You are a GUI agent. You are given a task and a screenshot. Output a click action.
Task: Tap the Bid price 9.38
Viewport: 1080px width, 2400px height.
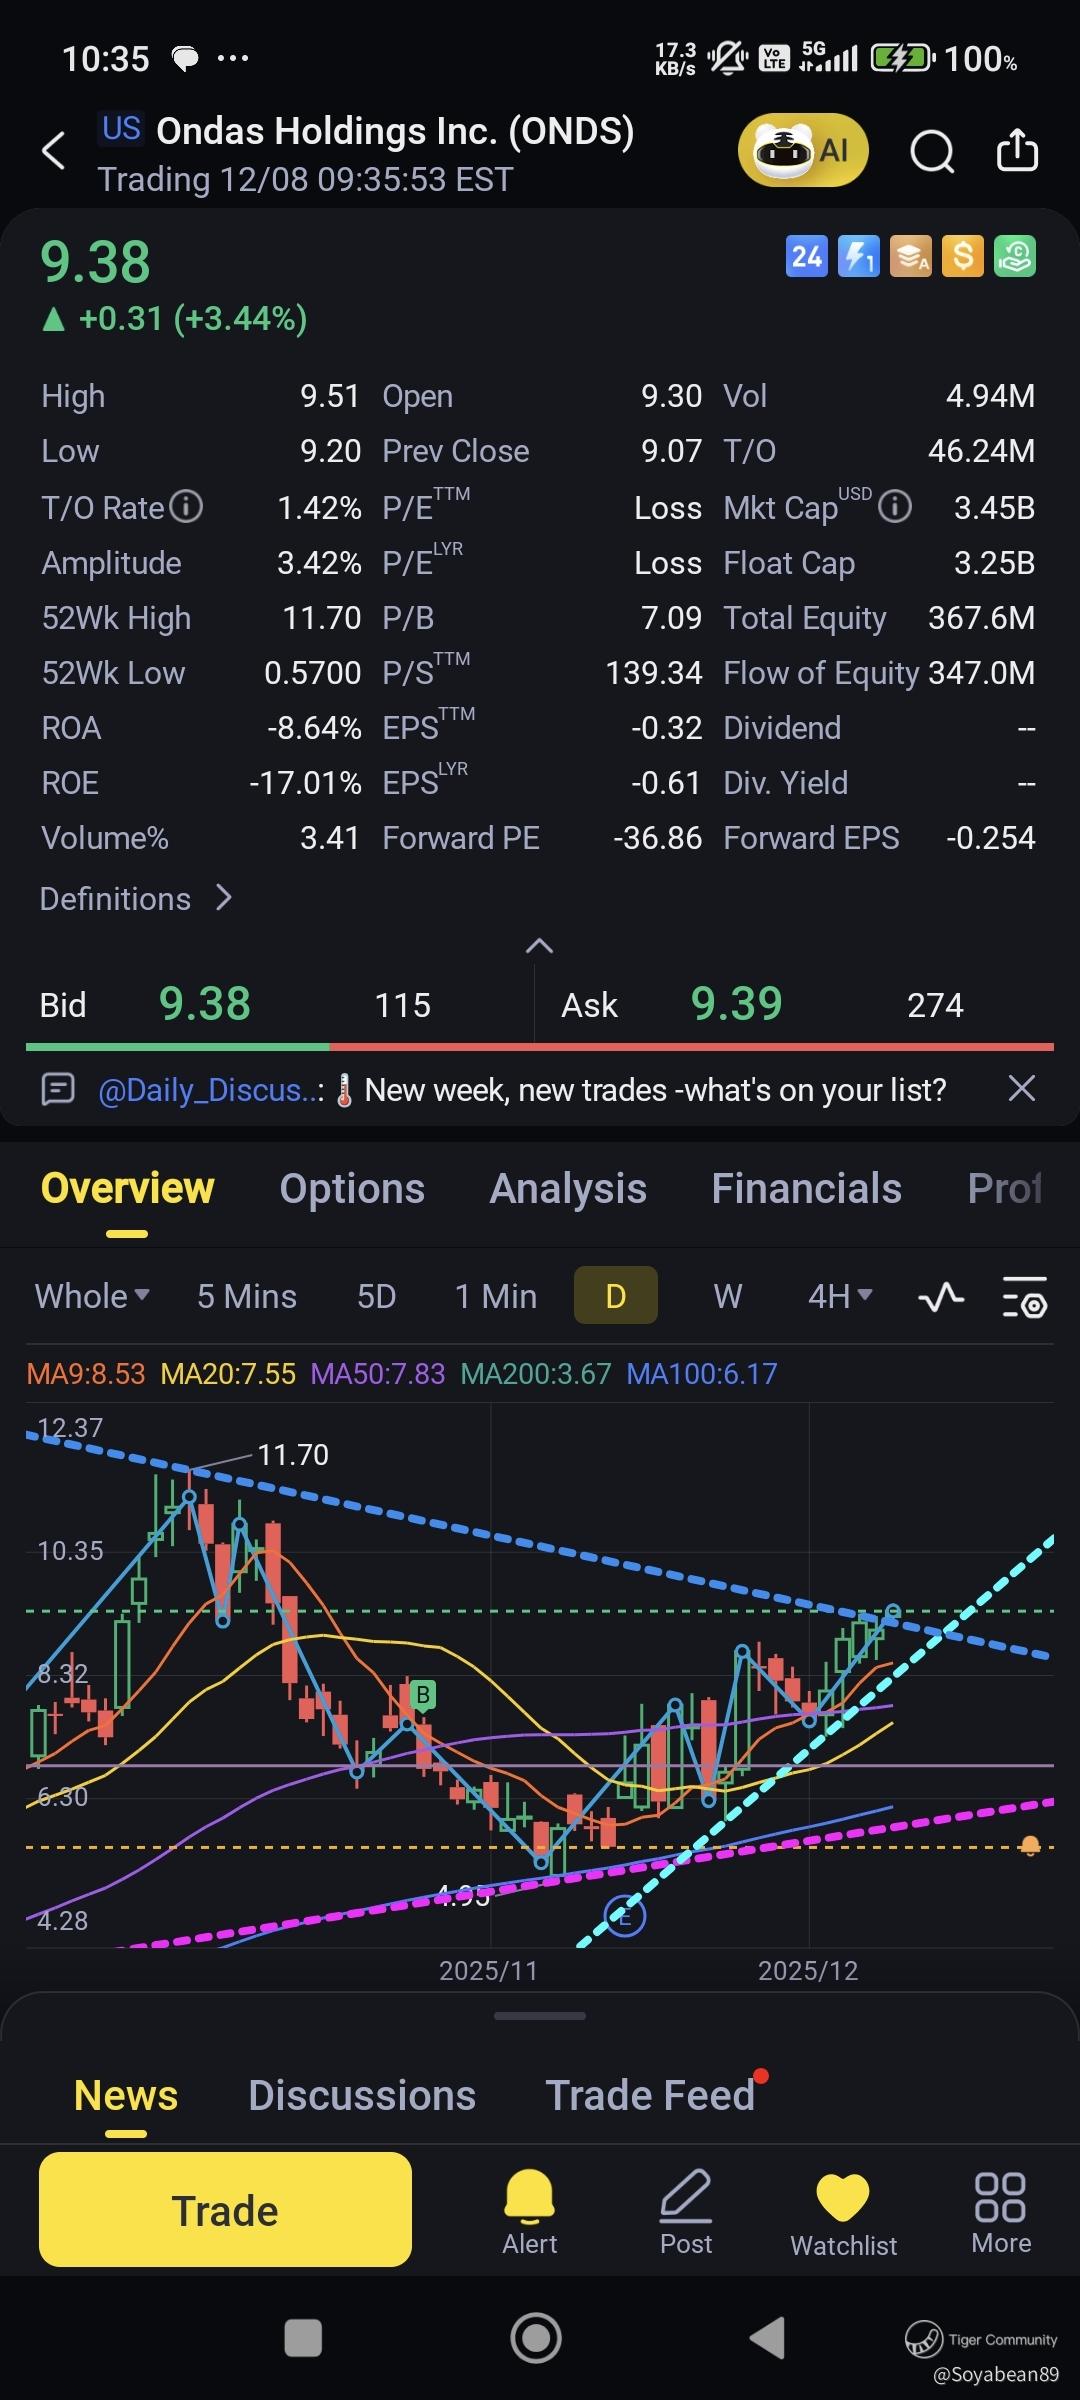[205, 1004]
